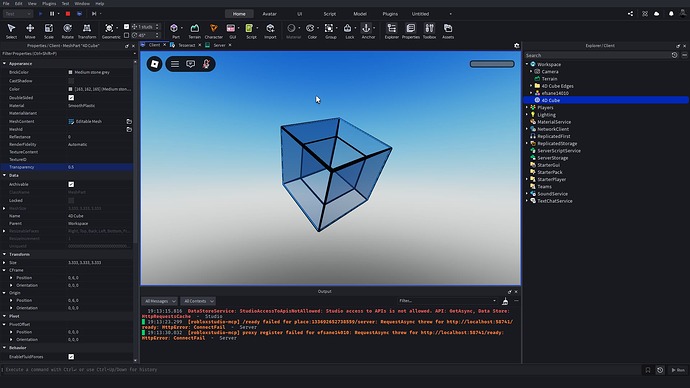Open the All Messages dropdown
The image size is (690, 388).
coord(159,301)
